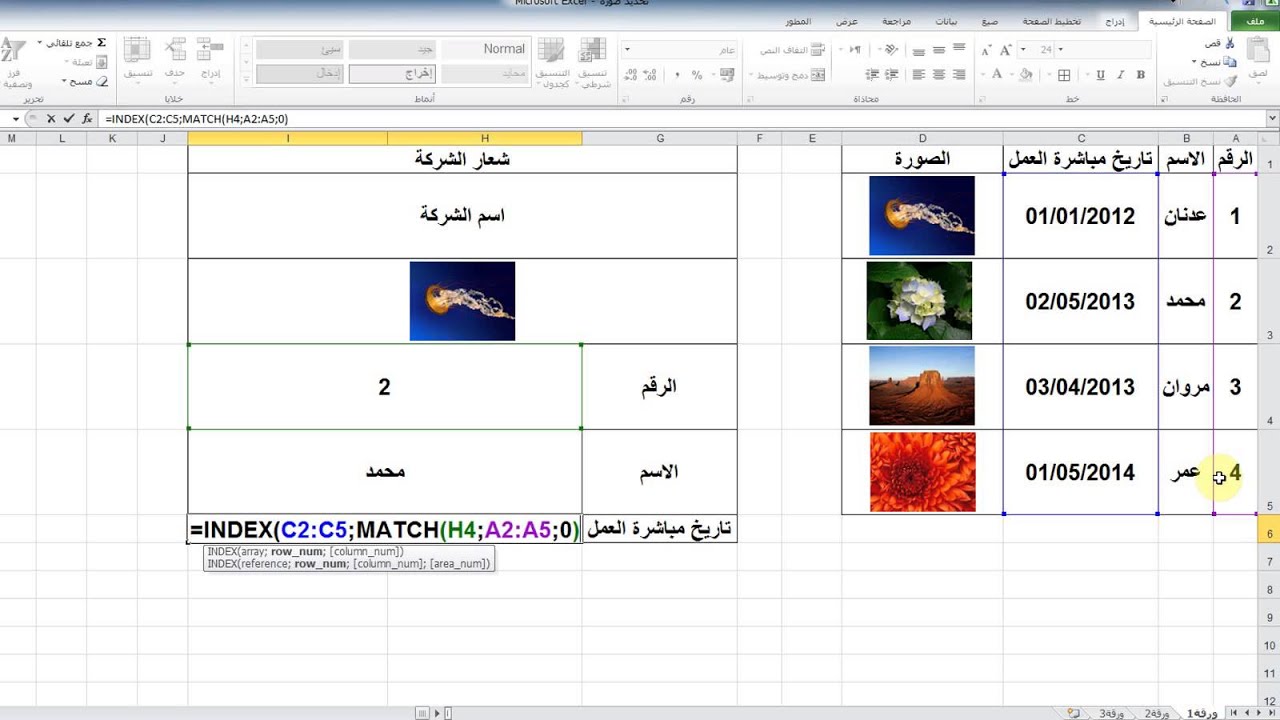Toggle underline formatting (U)
This screenshot has width=1280, height=720.
point(1100,75)
